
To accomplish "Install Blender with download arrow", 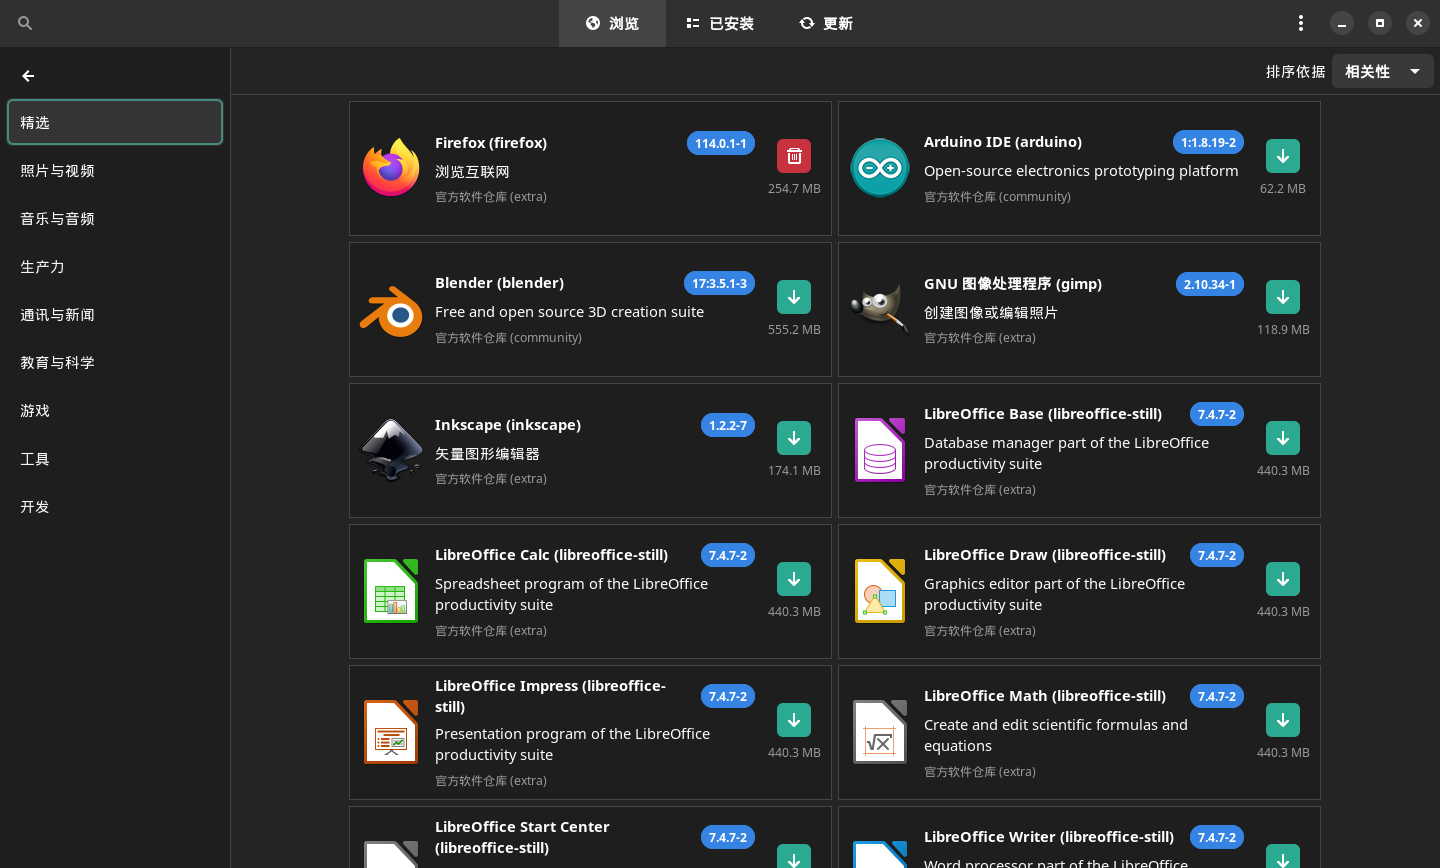I will 794,297.
